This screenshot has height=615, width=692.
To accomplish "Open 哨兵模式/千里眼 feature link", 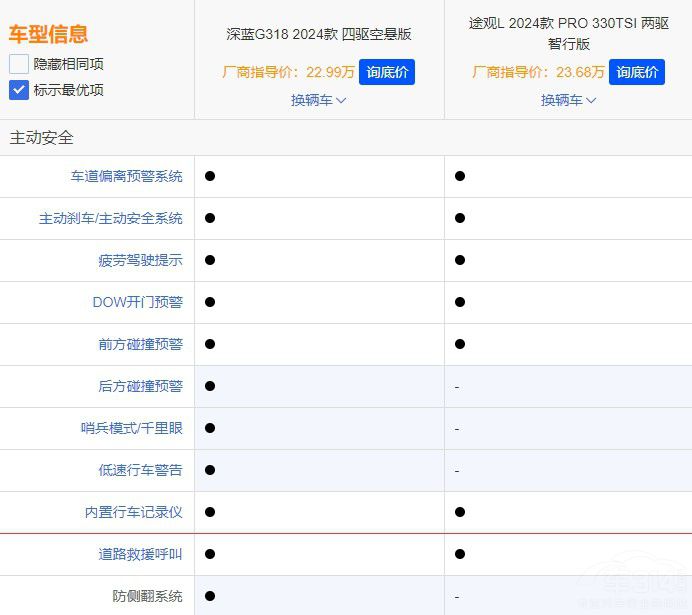I will [x=131, y=428].
